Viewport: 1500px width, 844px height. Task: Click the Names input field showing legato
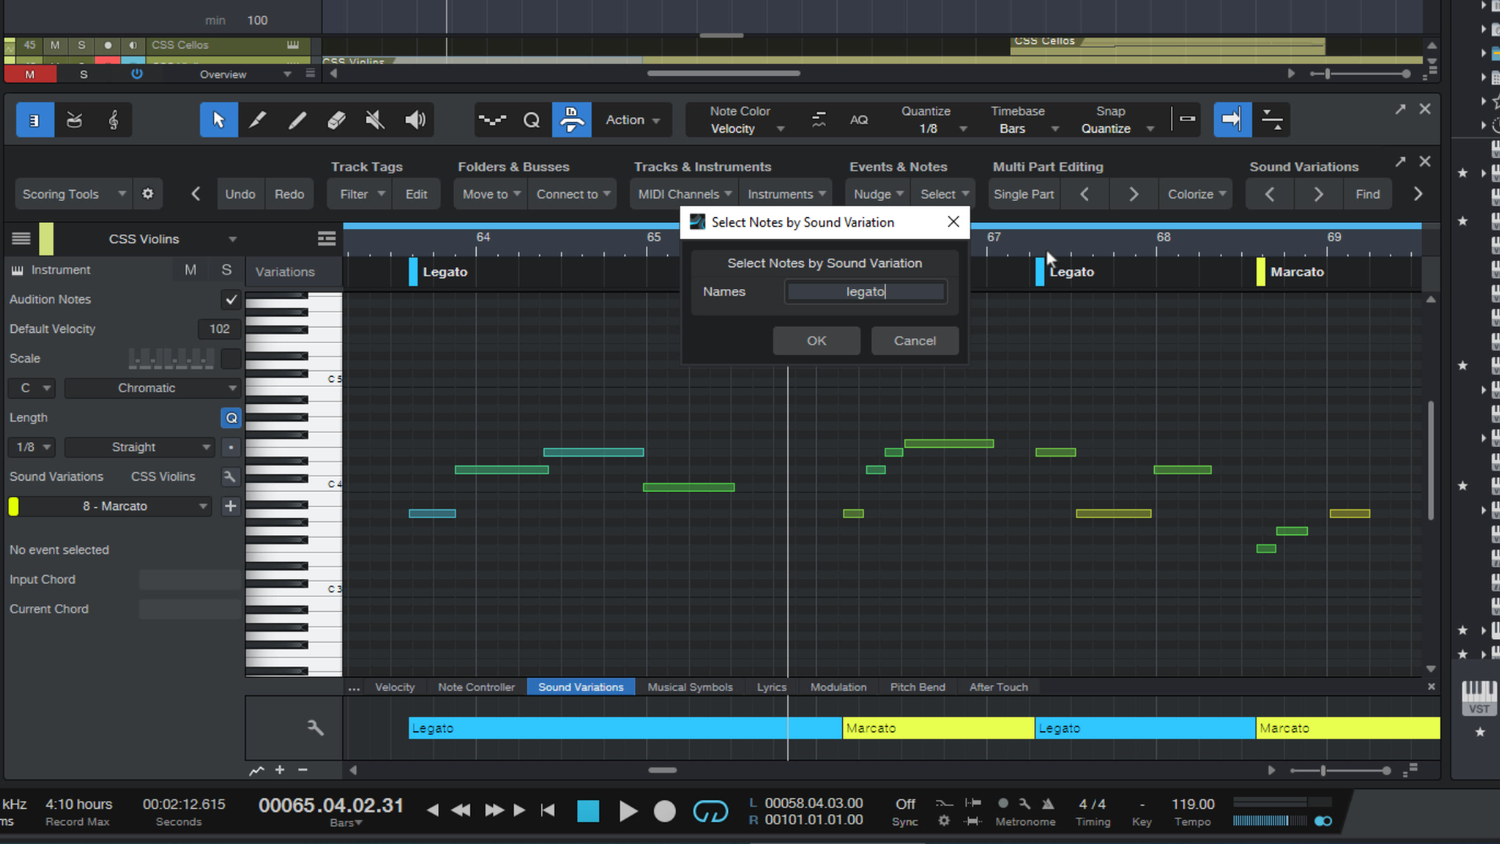pyautogui.click(x=865, y=291)
